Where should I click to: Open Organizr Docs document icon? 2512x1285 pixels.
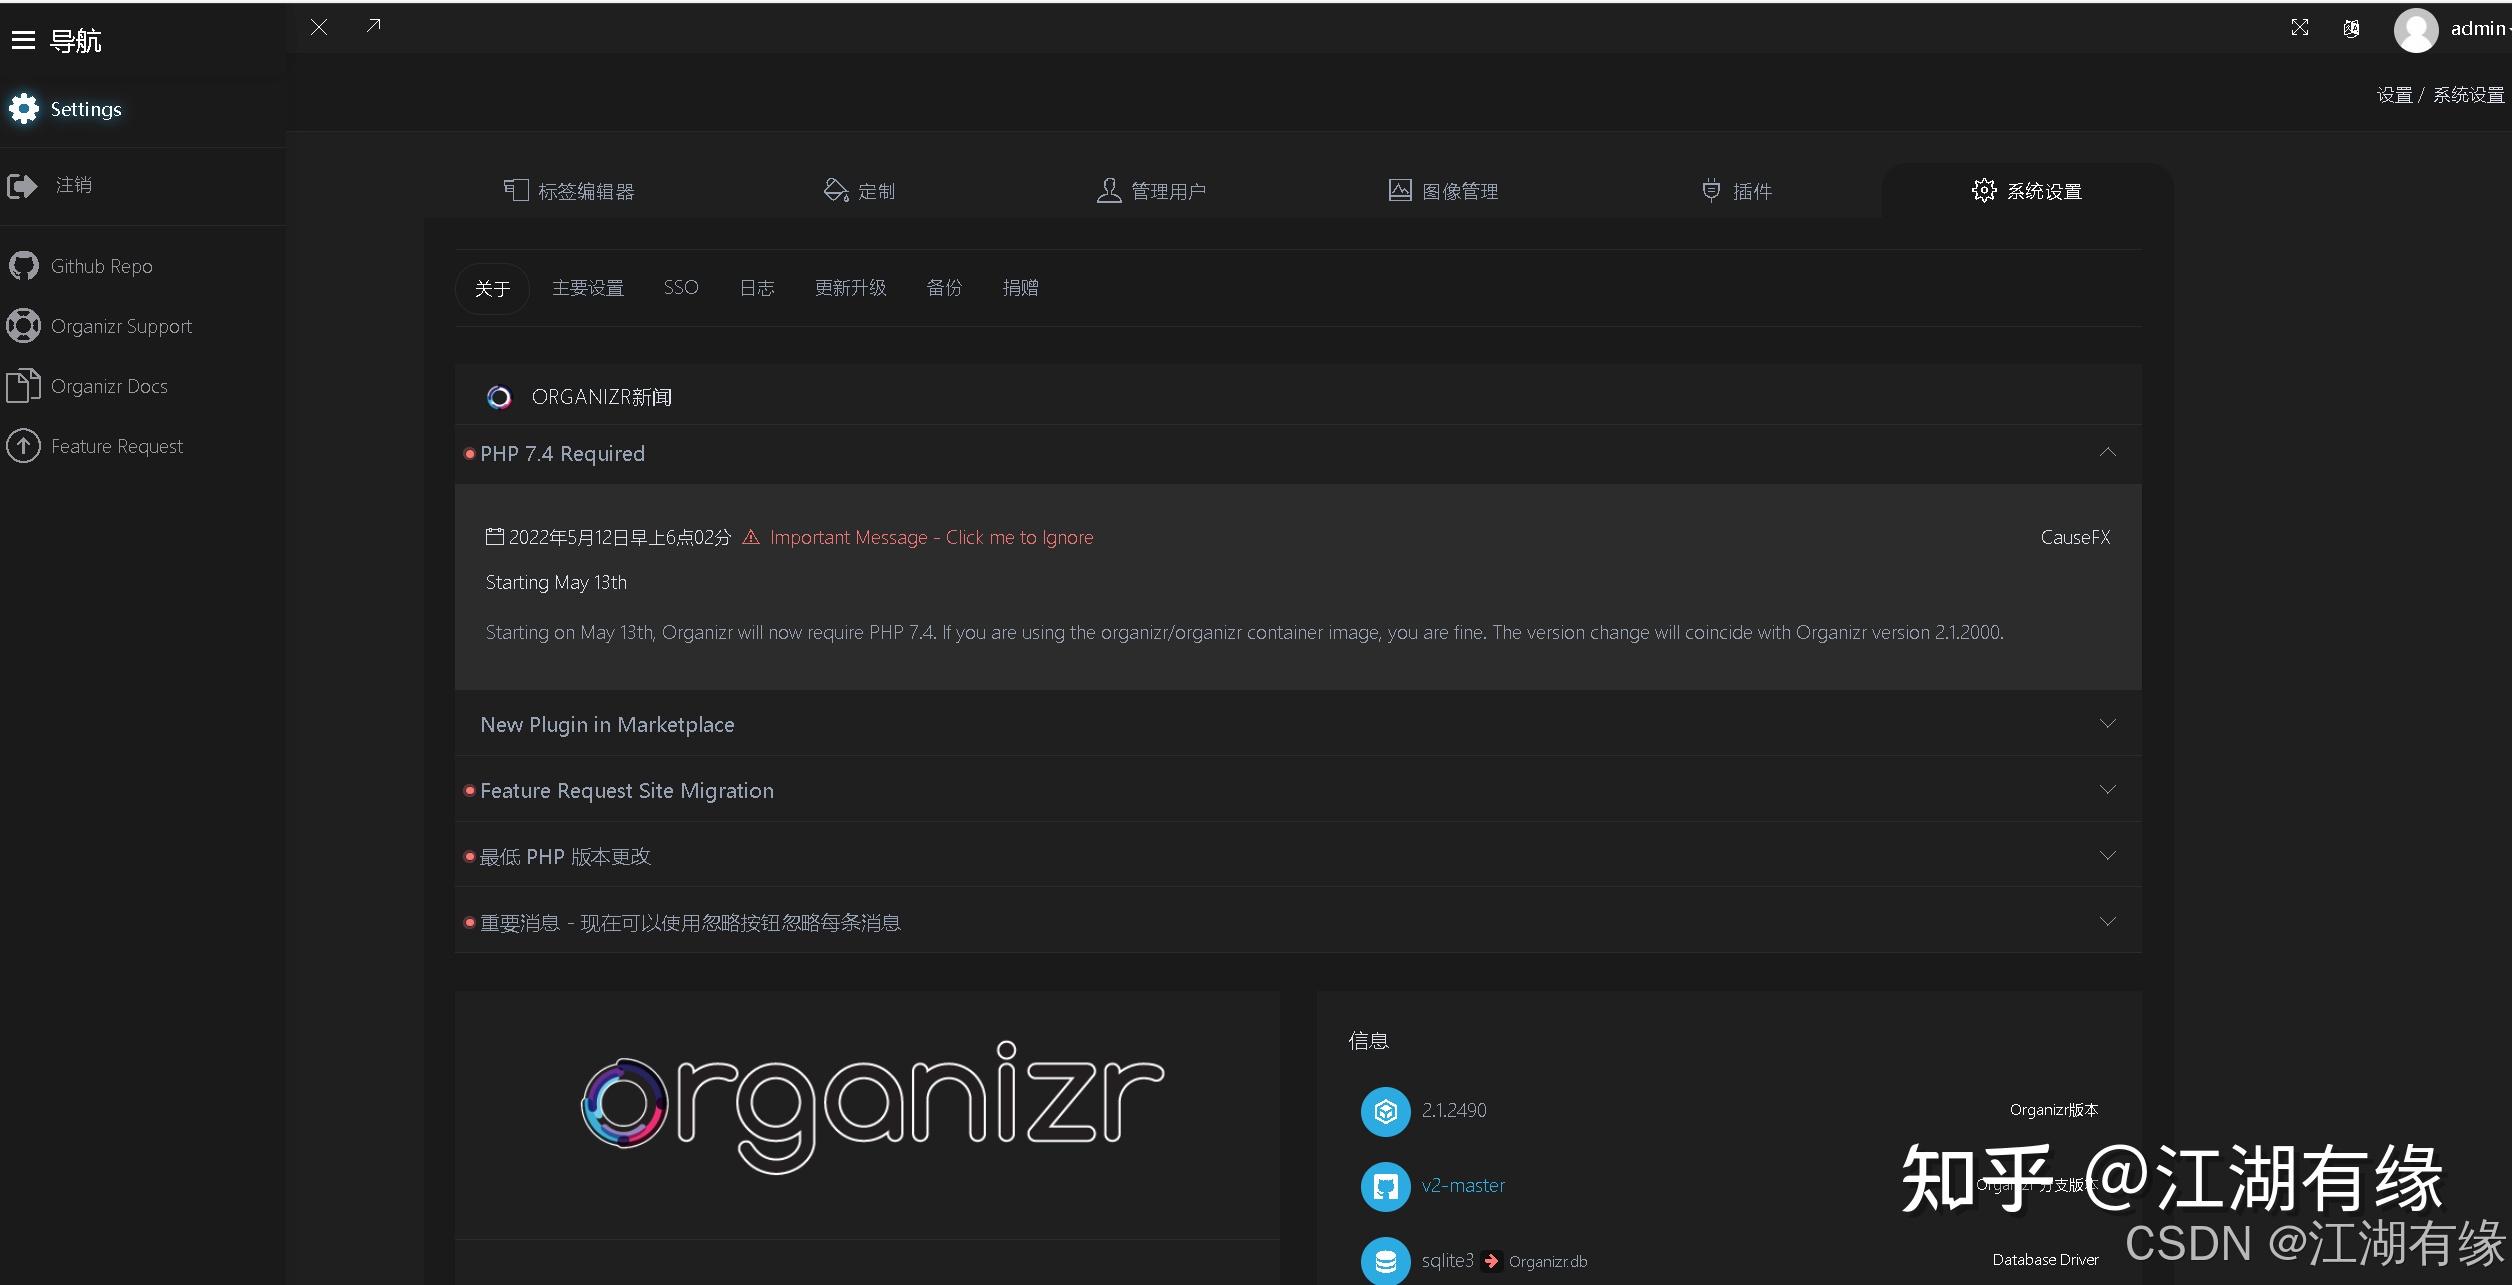tap(23, 385)
